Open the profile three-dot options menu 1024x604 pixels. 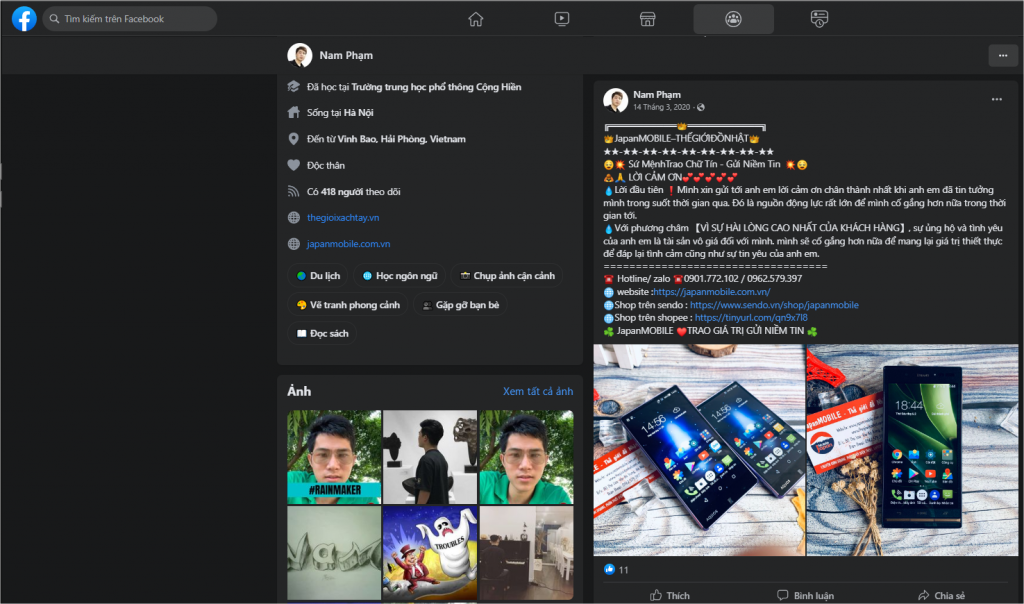click(1001, 55)
